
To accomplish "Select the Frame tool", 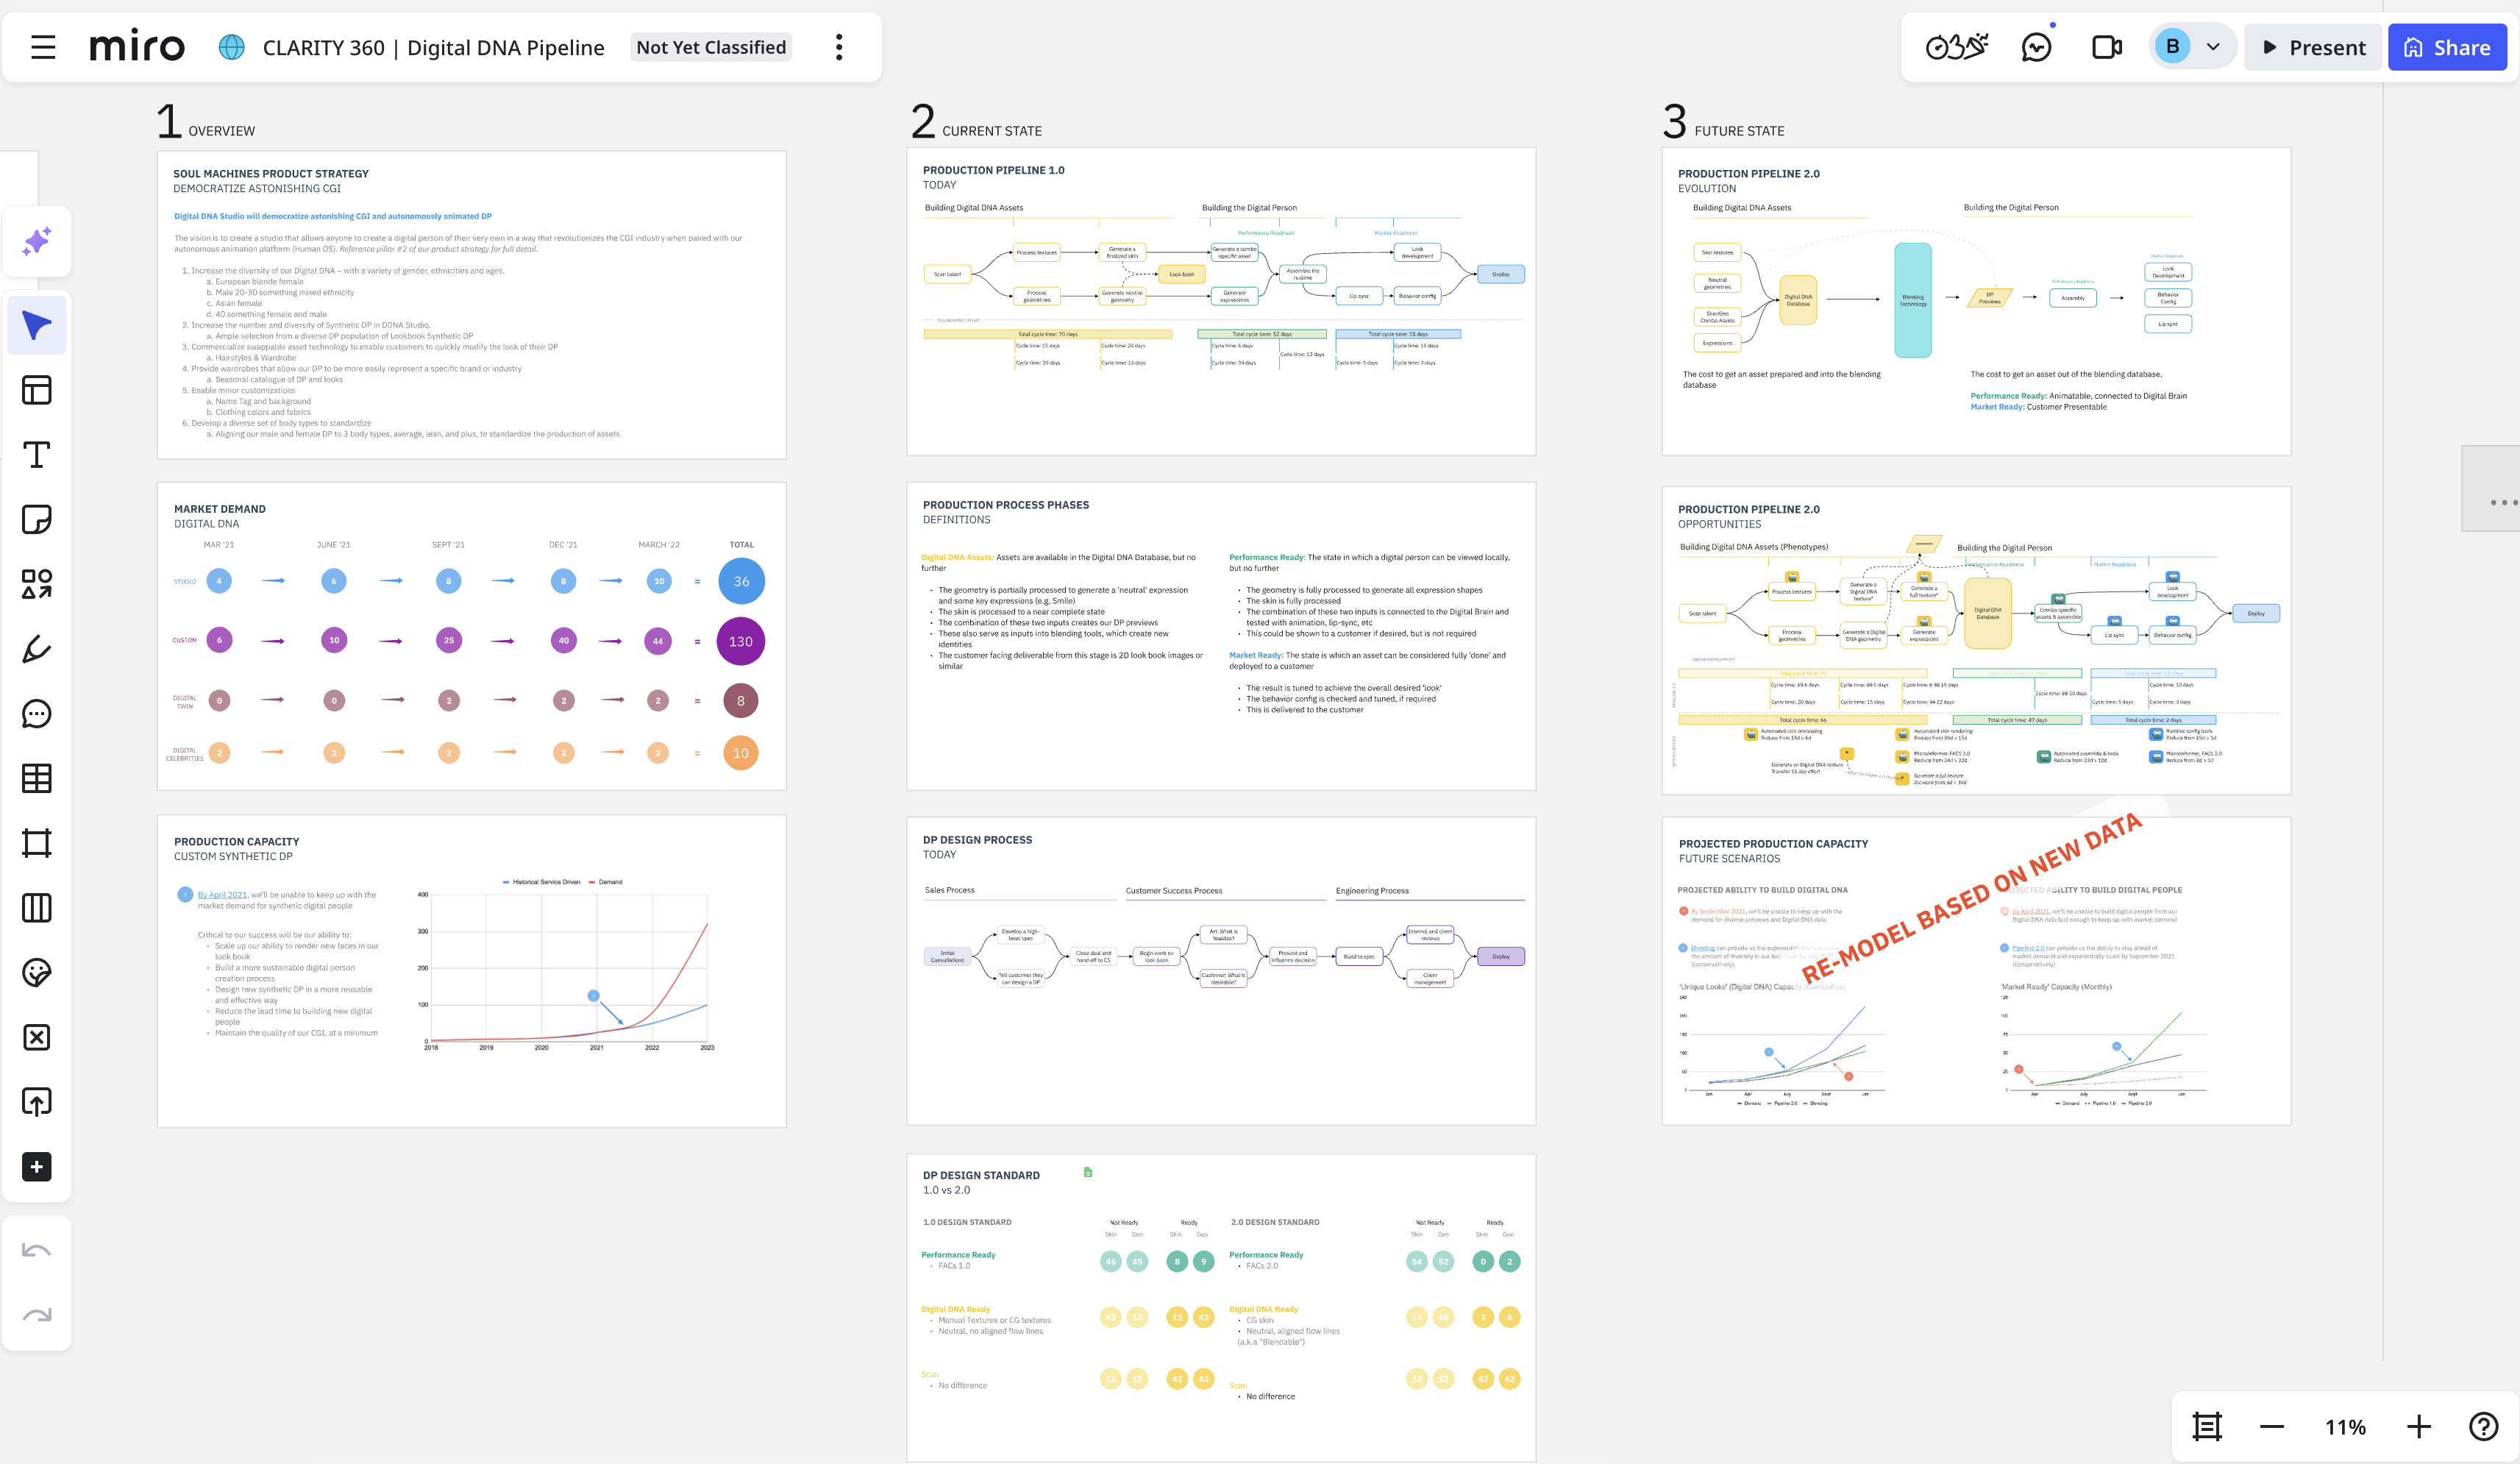I will [36, 842].
